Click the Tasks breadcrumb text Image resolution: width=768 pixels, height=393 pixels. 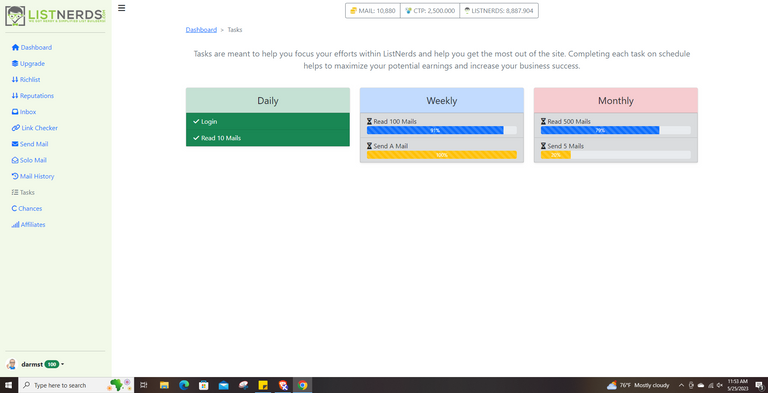[x=235, y=30]
